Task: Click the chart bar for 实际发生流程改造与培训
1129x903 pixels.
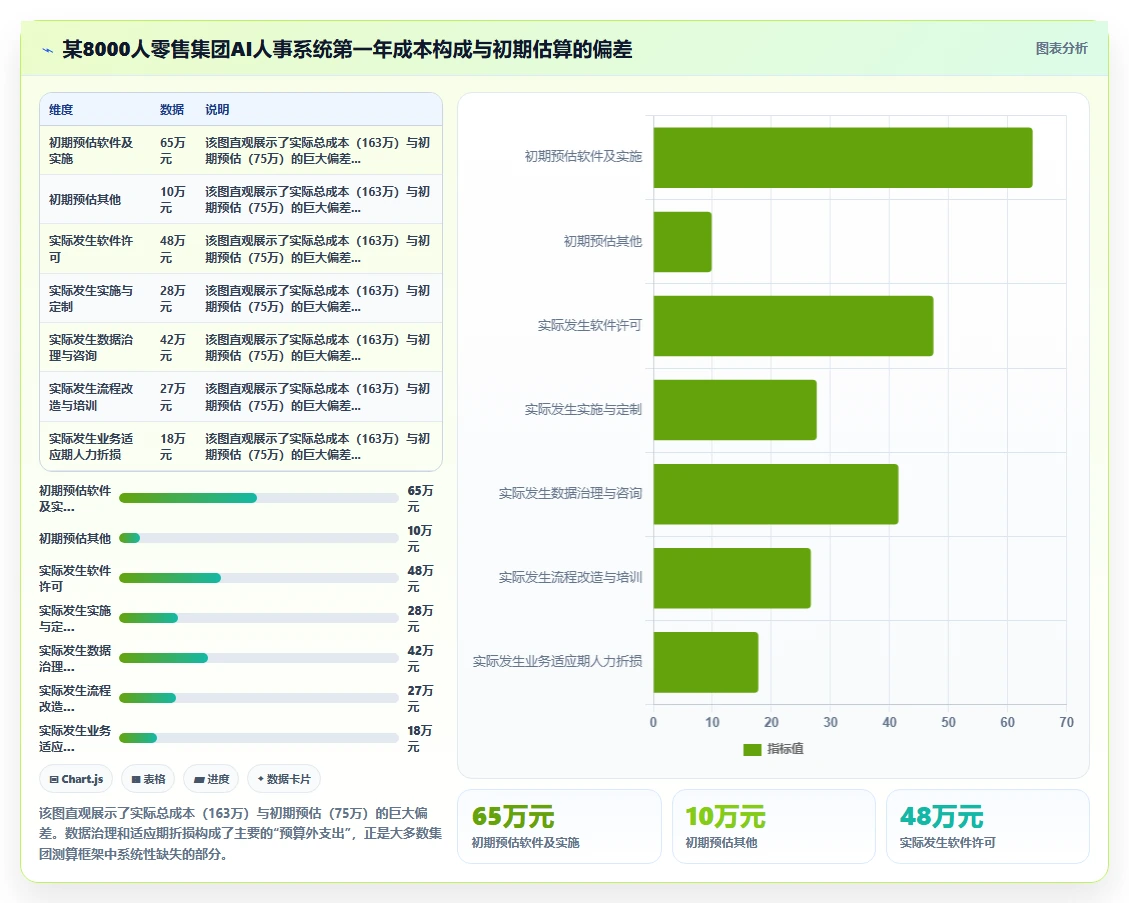Action: pos(732,578)
